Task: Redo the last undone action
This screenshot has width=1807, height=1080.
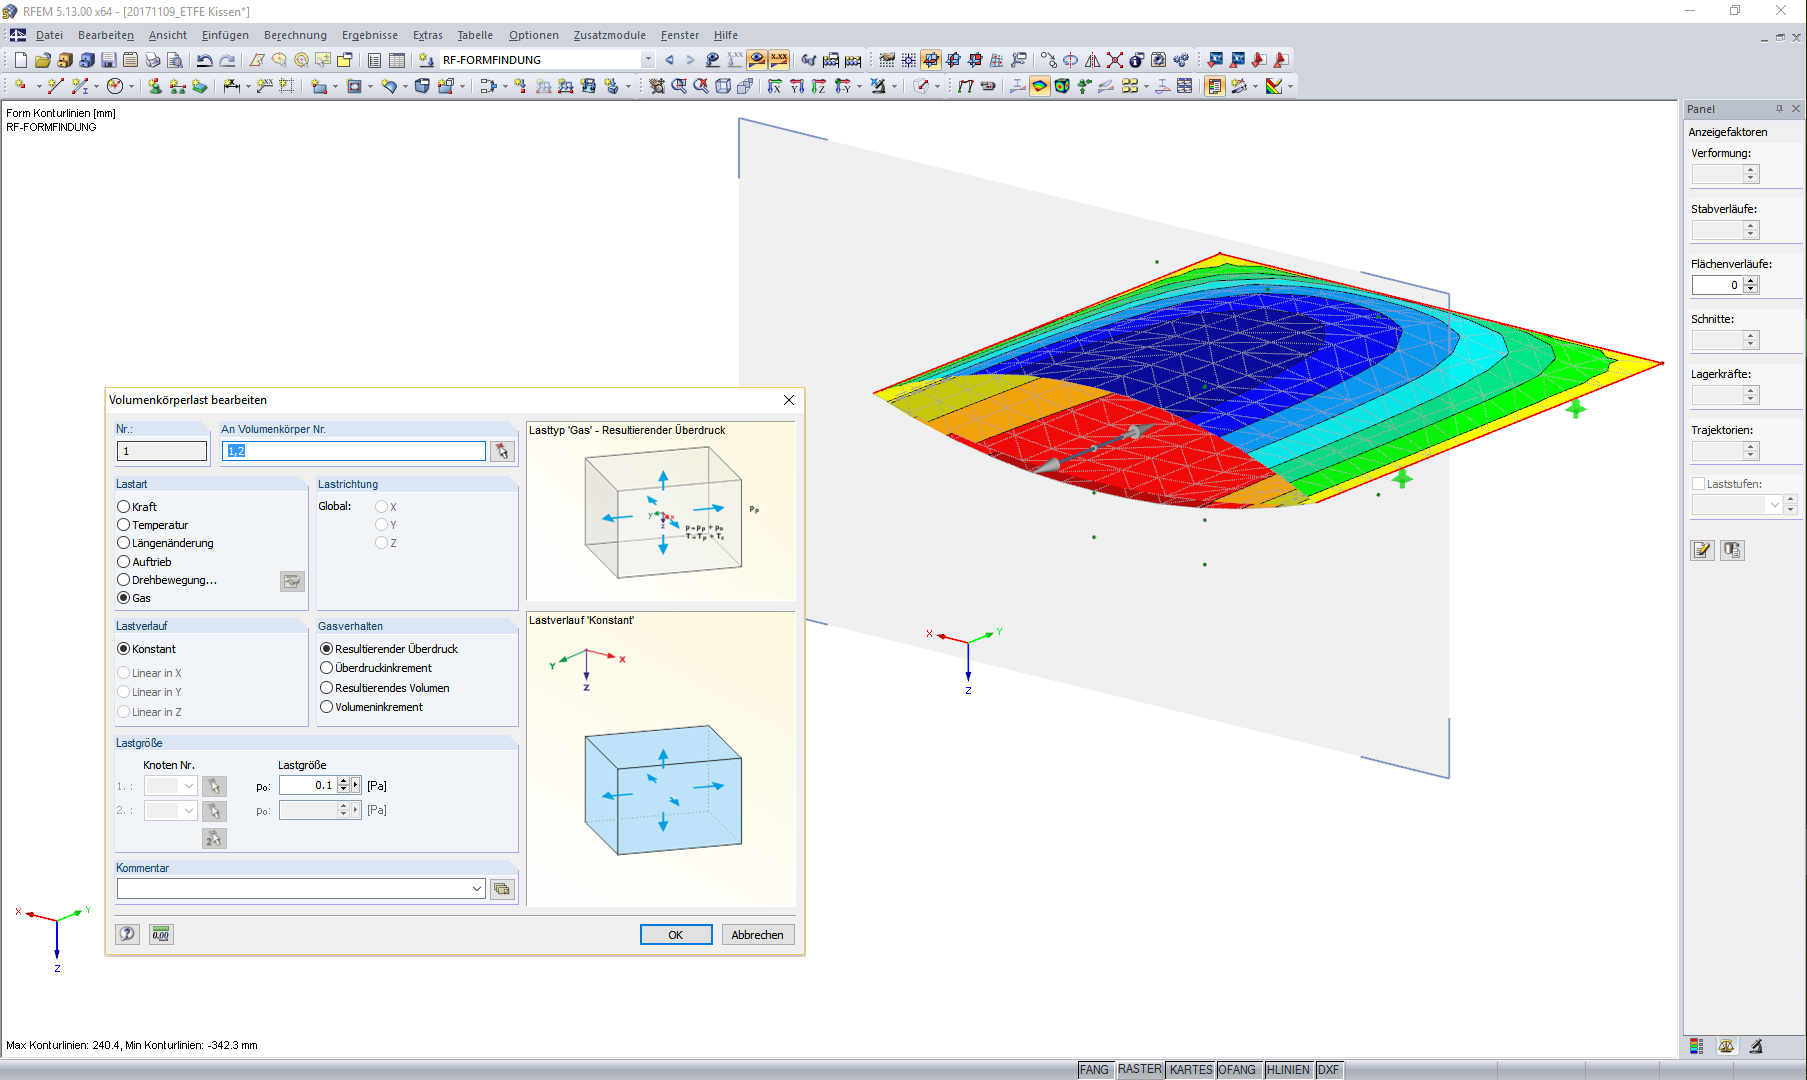Action: point(227,60)
